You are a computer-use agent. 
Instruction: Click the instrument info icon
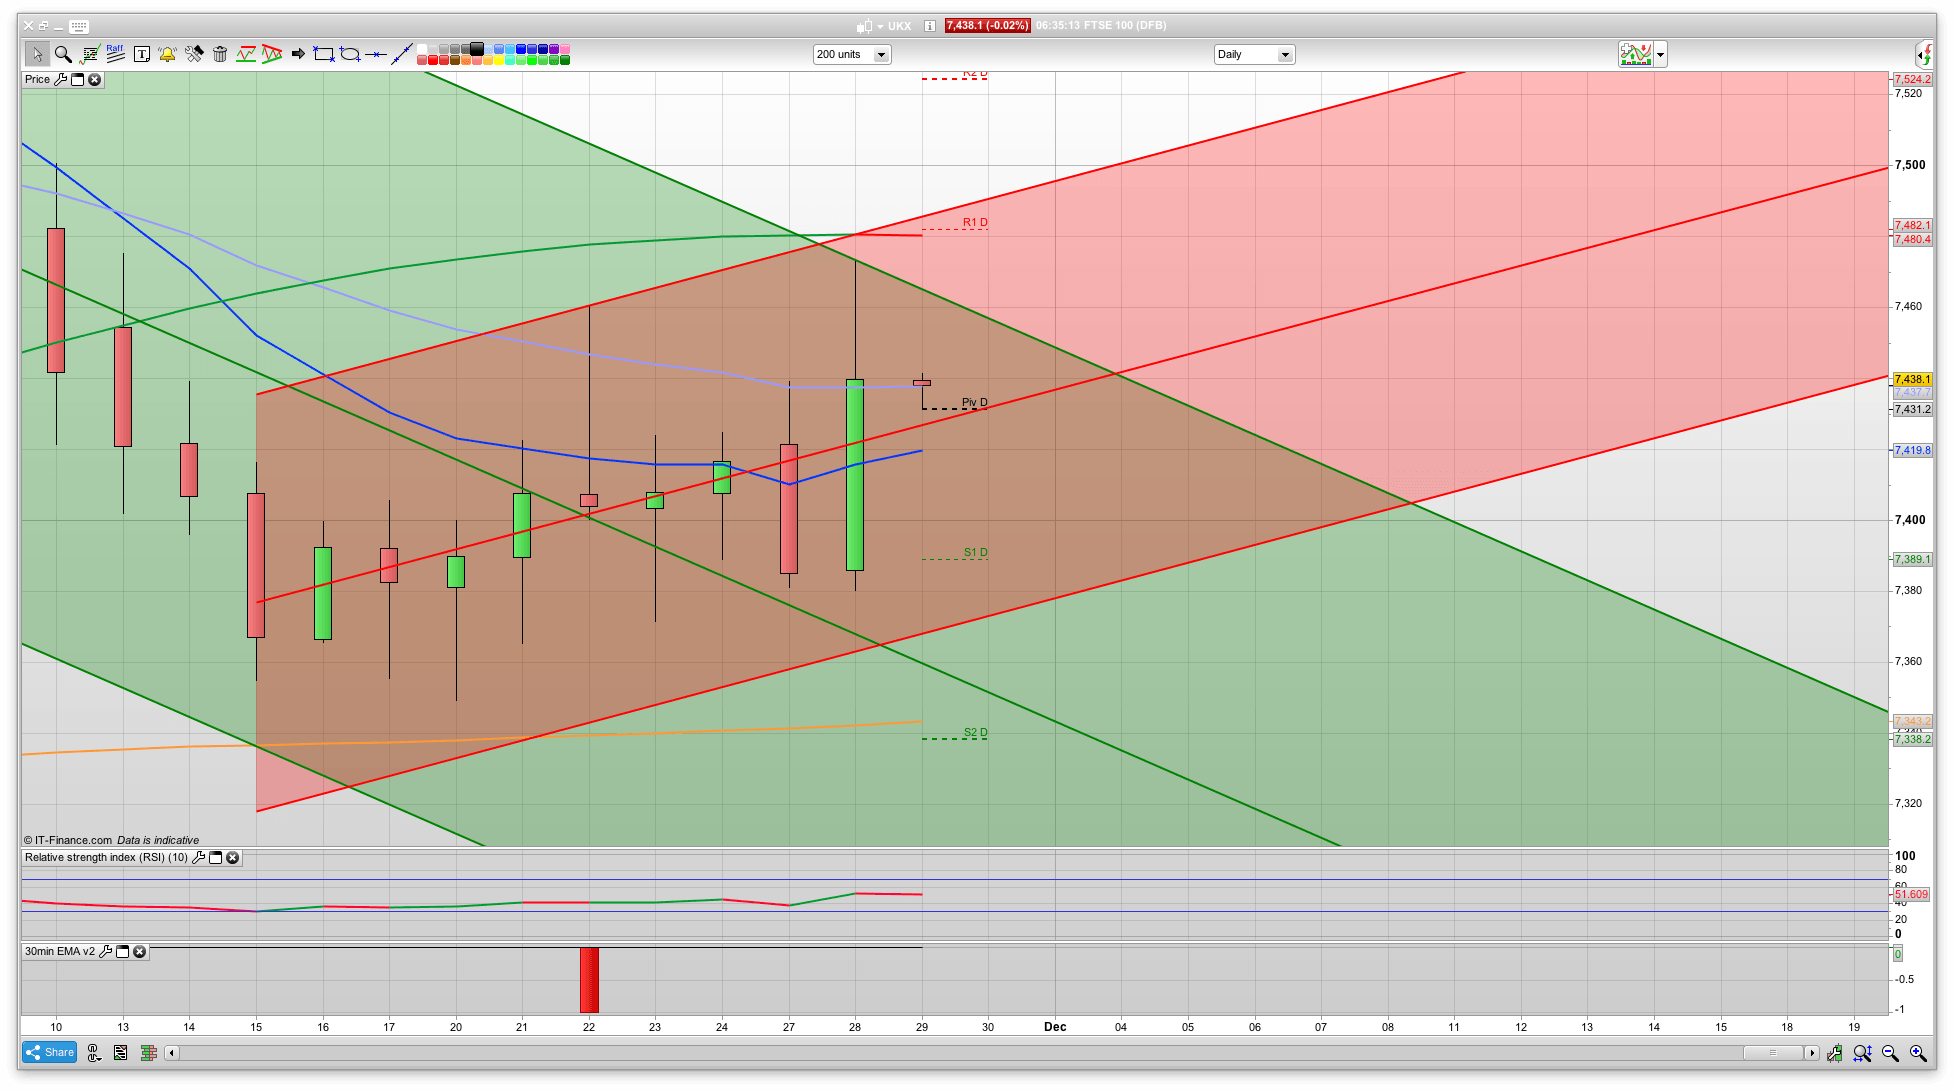[x=930, y=26]
